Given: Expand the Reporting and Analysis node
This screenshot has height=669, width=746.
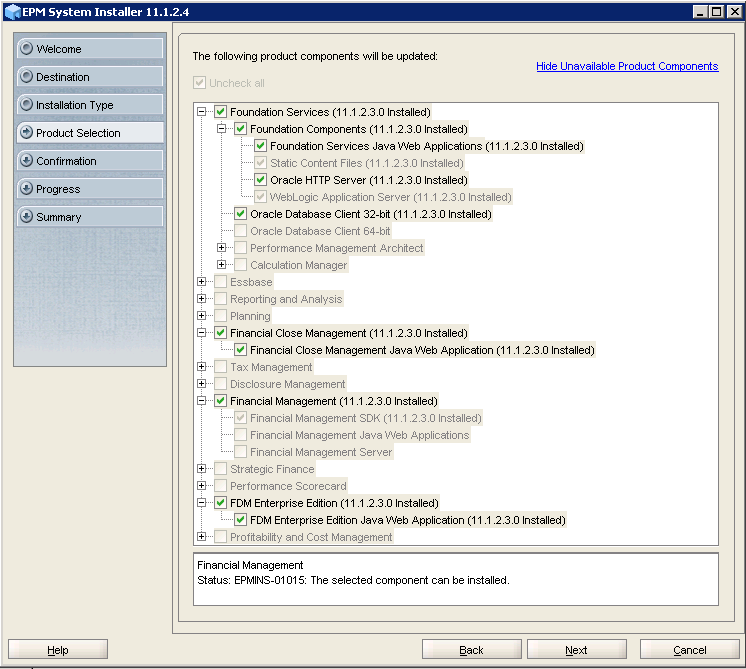Looking at the screenshot, I should (x=202, y=299).
